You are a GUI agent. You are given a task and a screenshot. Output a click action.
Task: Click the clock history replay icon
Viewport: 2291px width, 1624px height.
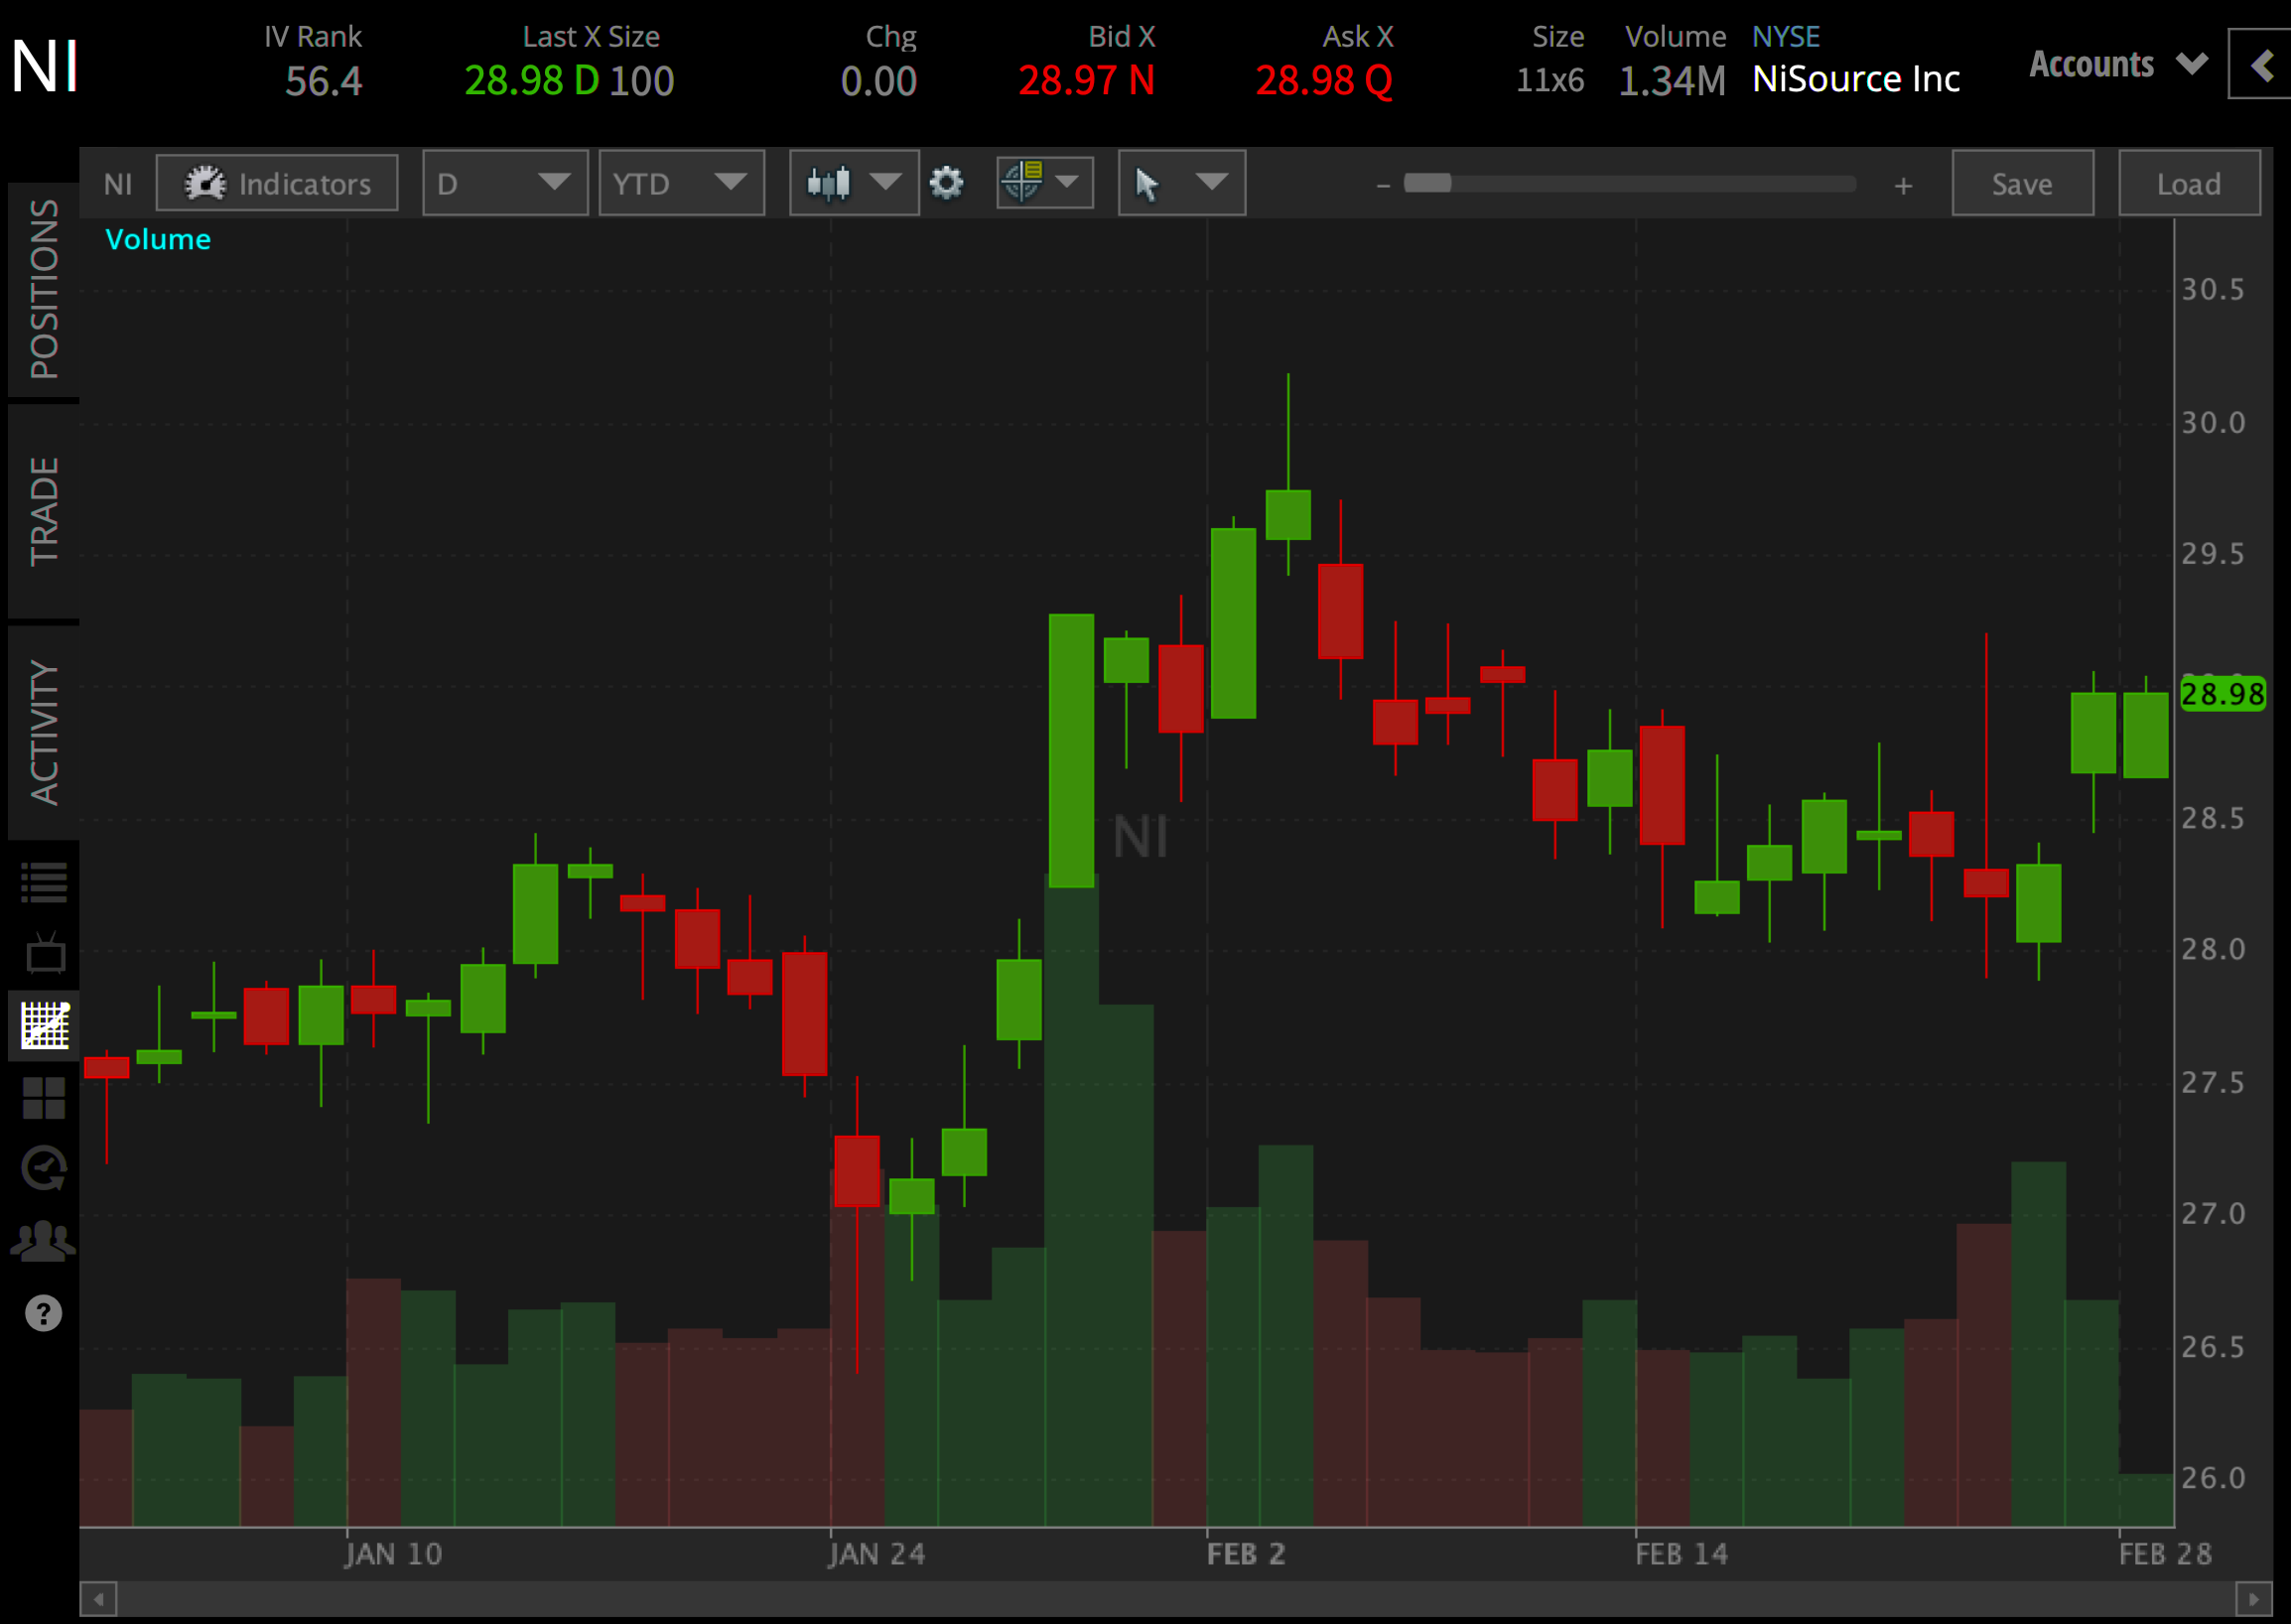(x=44, y=1168)
